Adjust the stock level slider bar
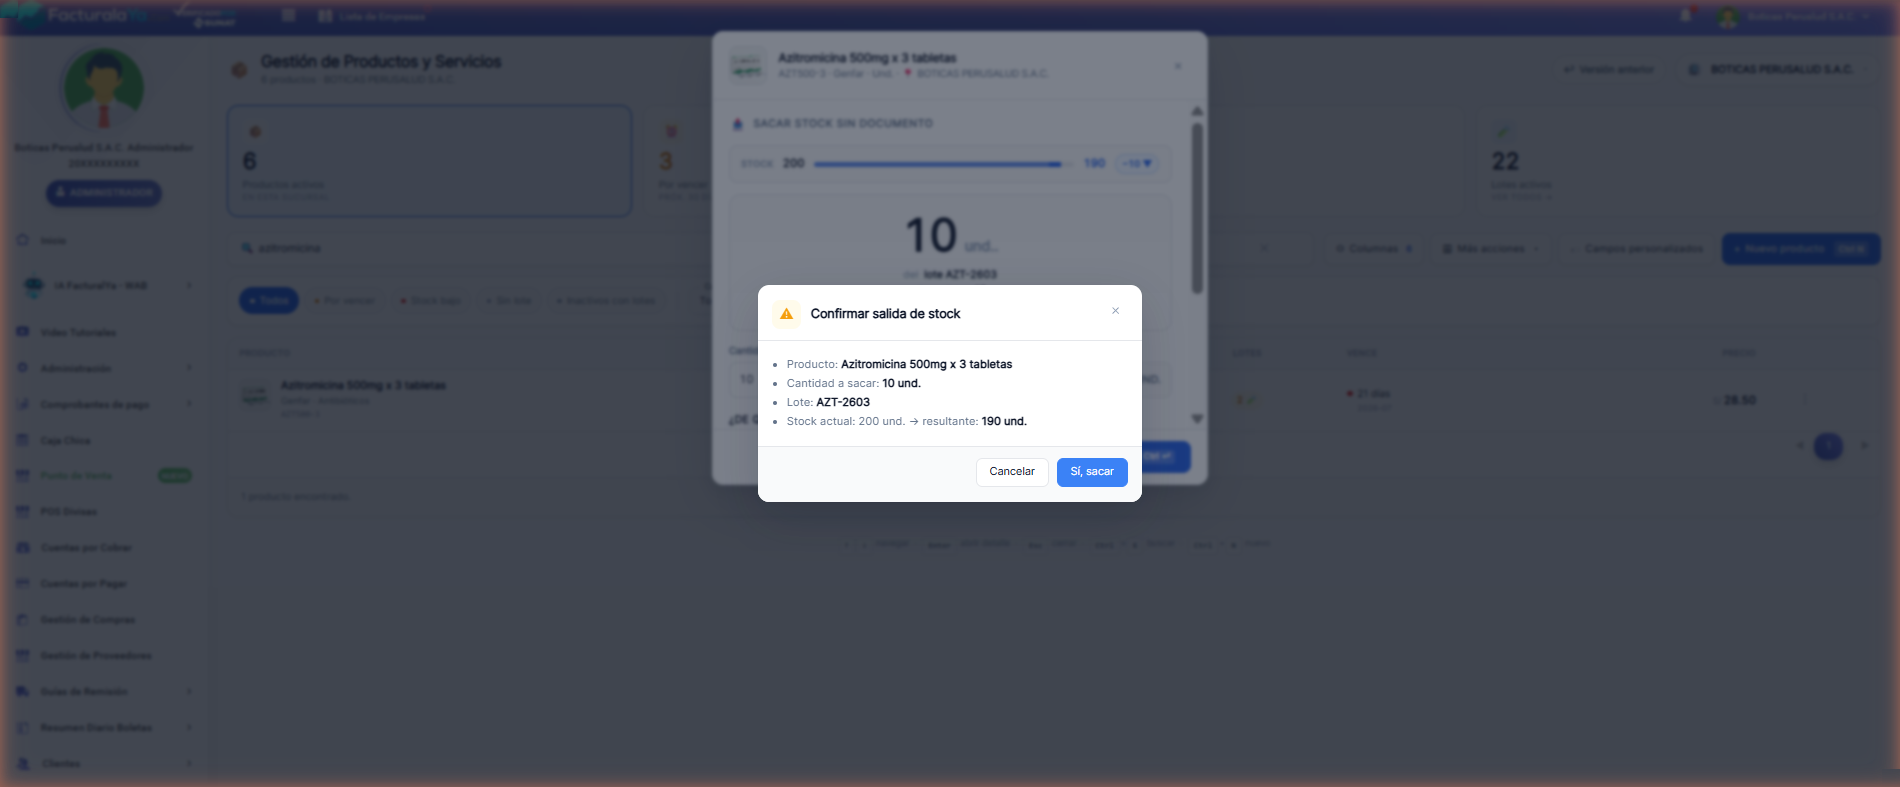The image size is (1900, 787). point(938,164)
